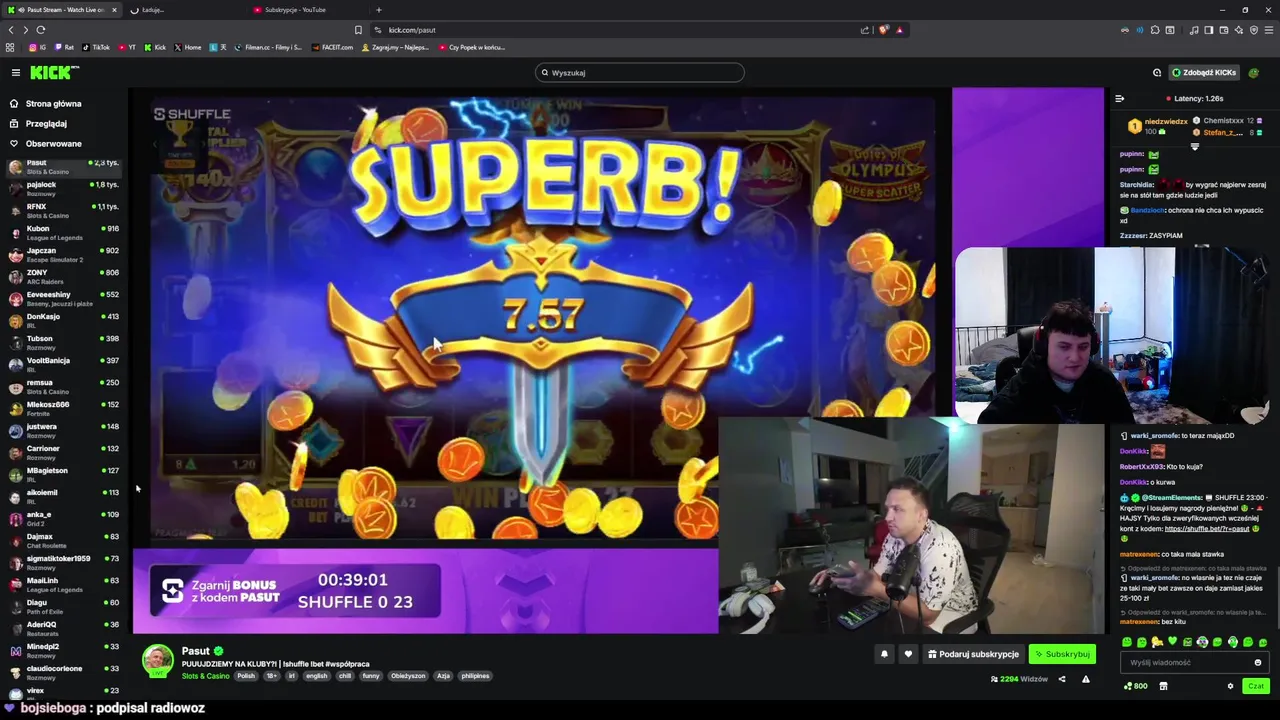Click notification bell for Pasut channel
The height and width of the screenshot is (720, 1280).
pos(884,654)
